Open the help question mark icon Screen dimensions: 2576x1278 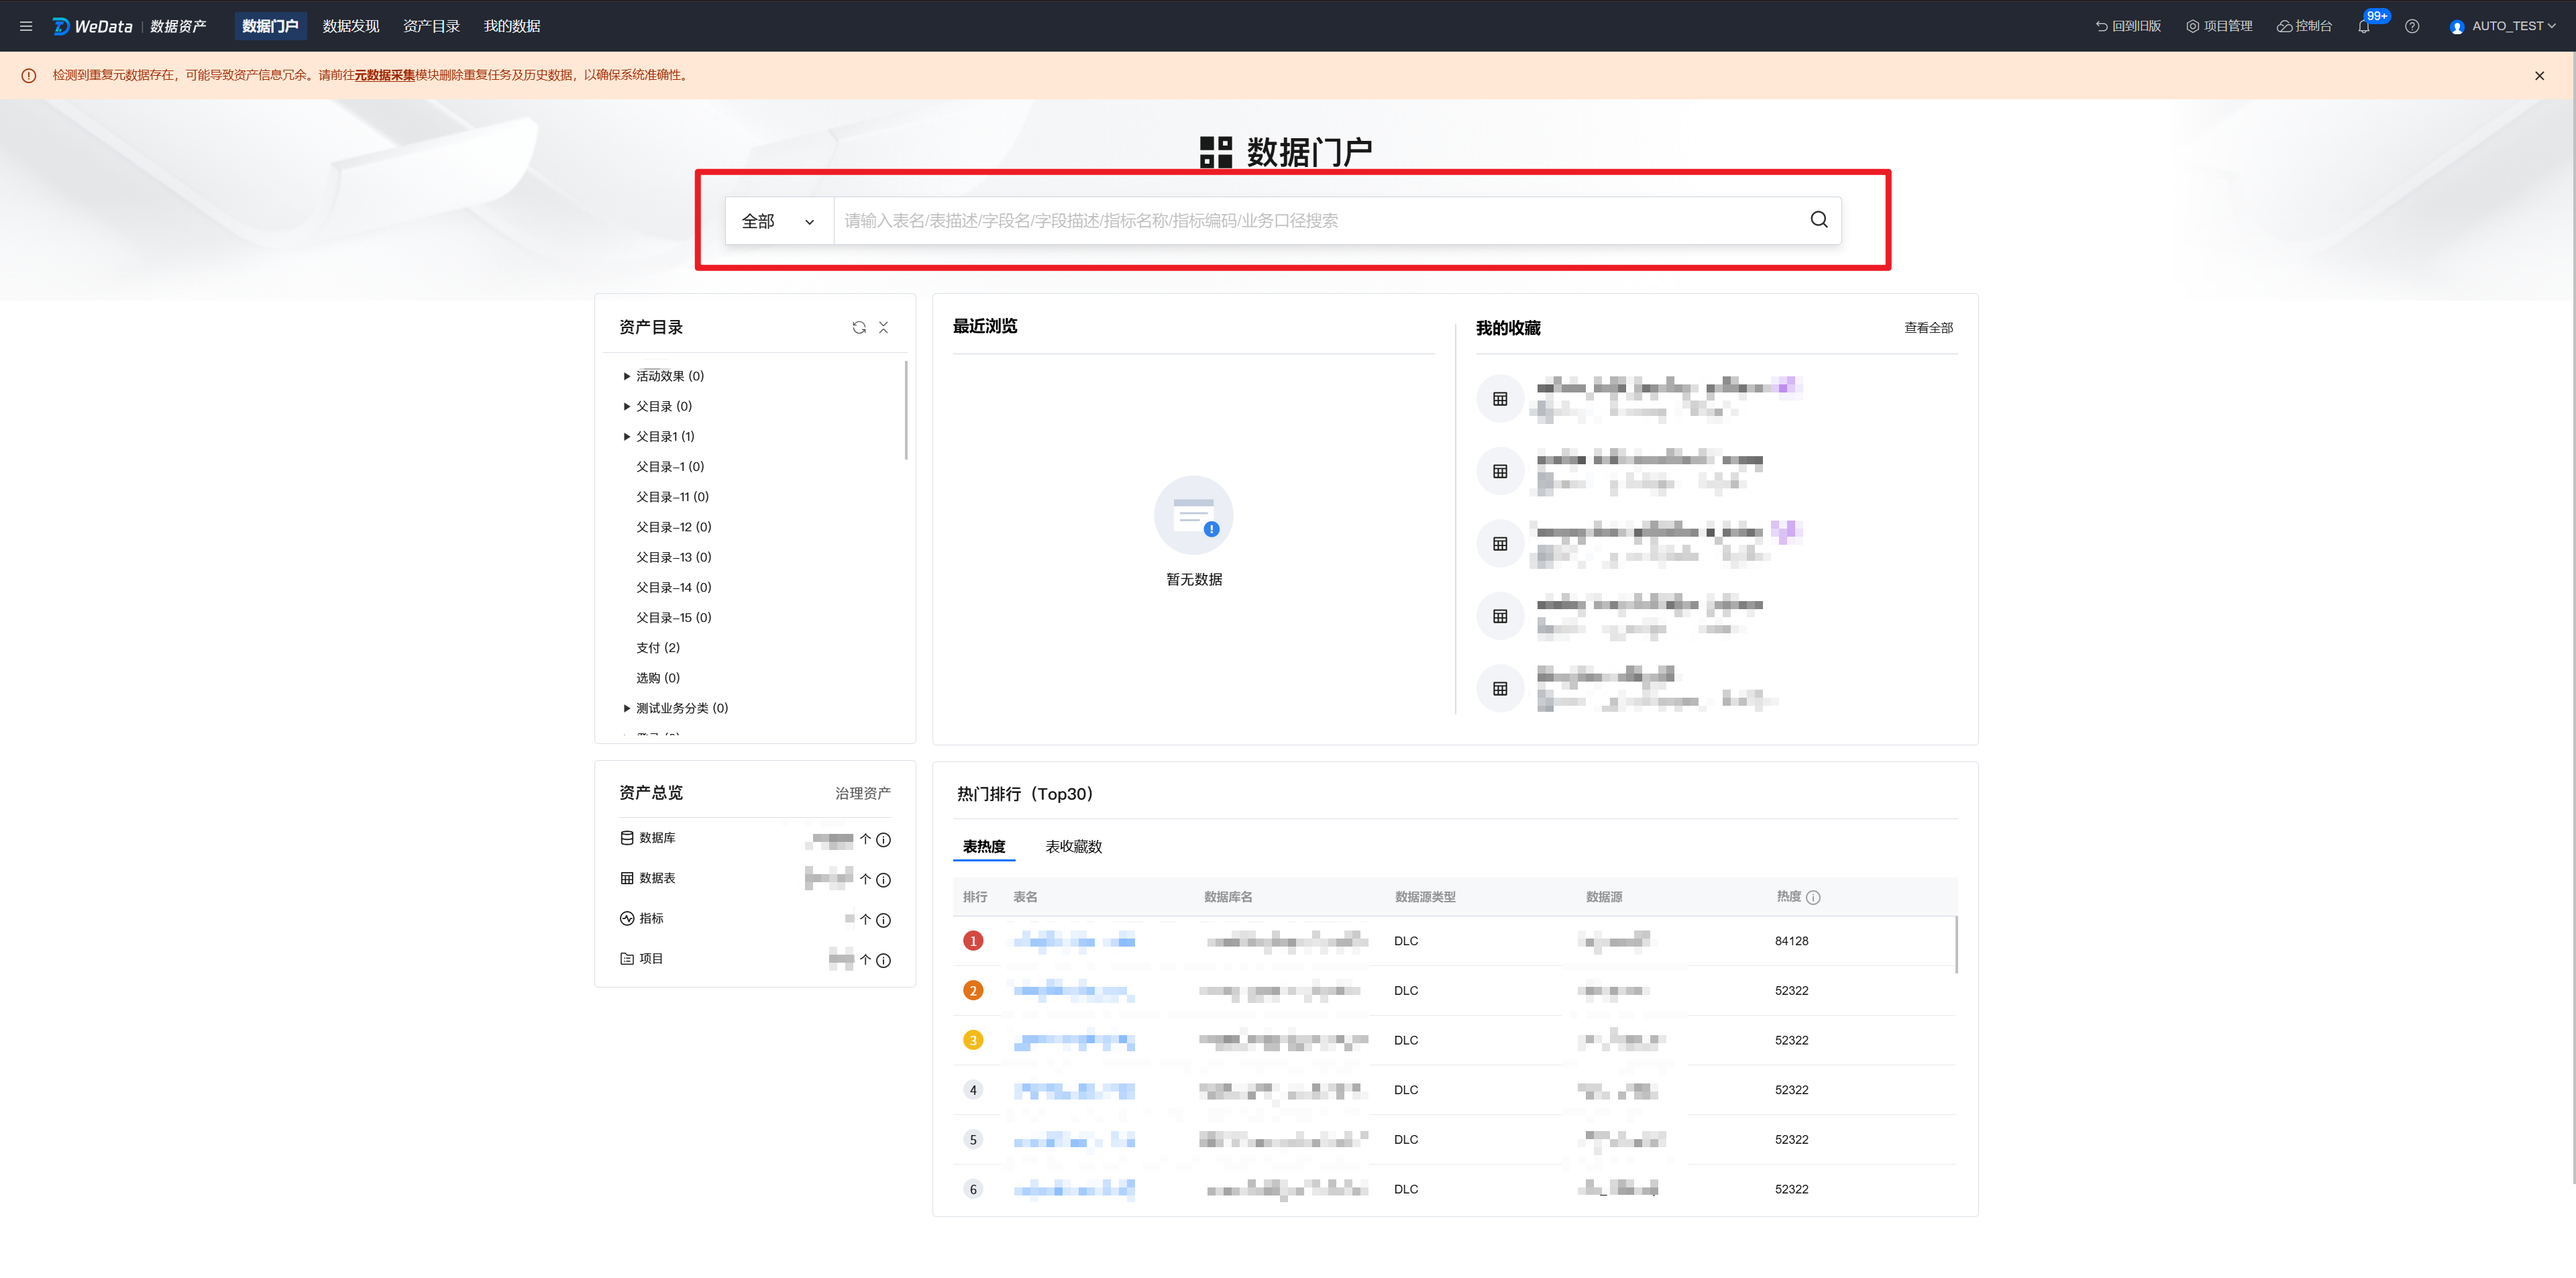[x=2412, y=26]
